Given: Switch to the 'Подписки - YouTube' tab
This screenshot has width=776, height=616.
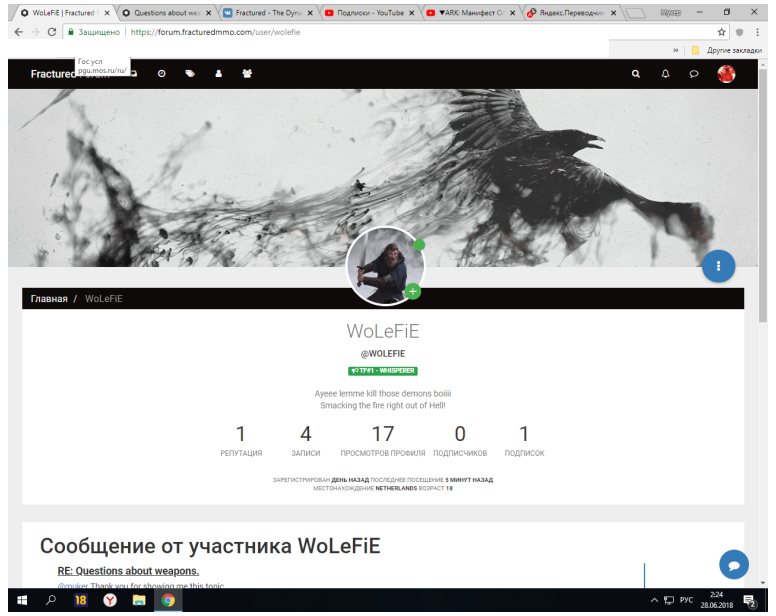Looking at the screenshot, I should click(370, 13).
